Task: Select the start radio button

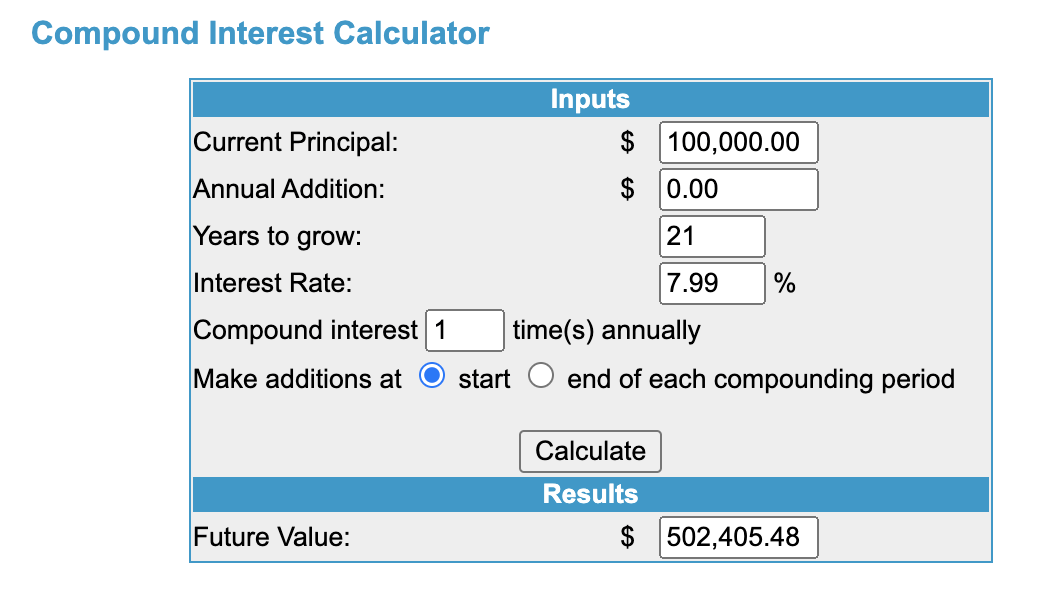Action: [433, 378]
